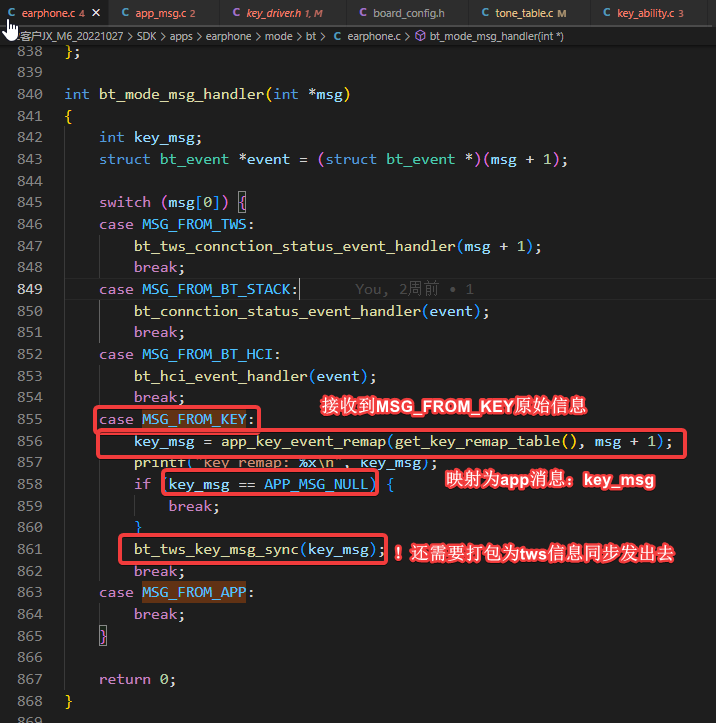
Task: Click the JX_M6_20221027 breadcrumb folder
Action: click(71, 36)
